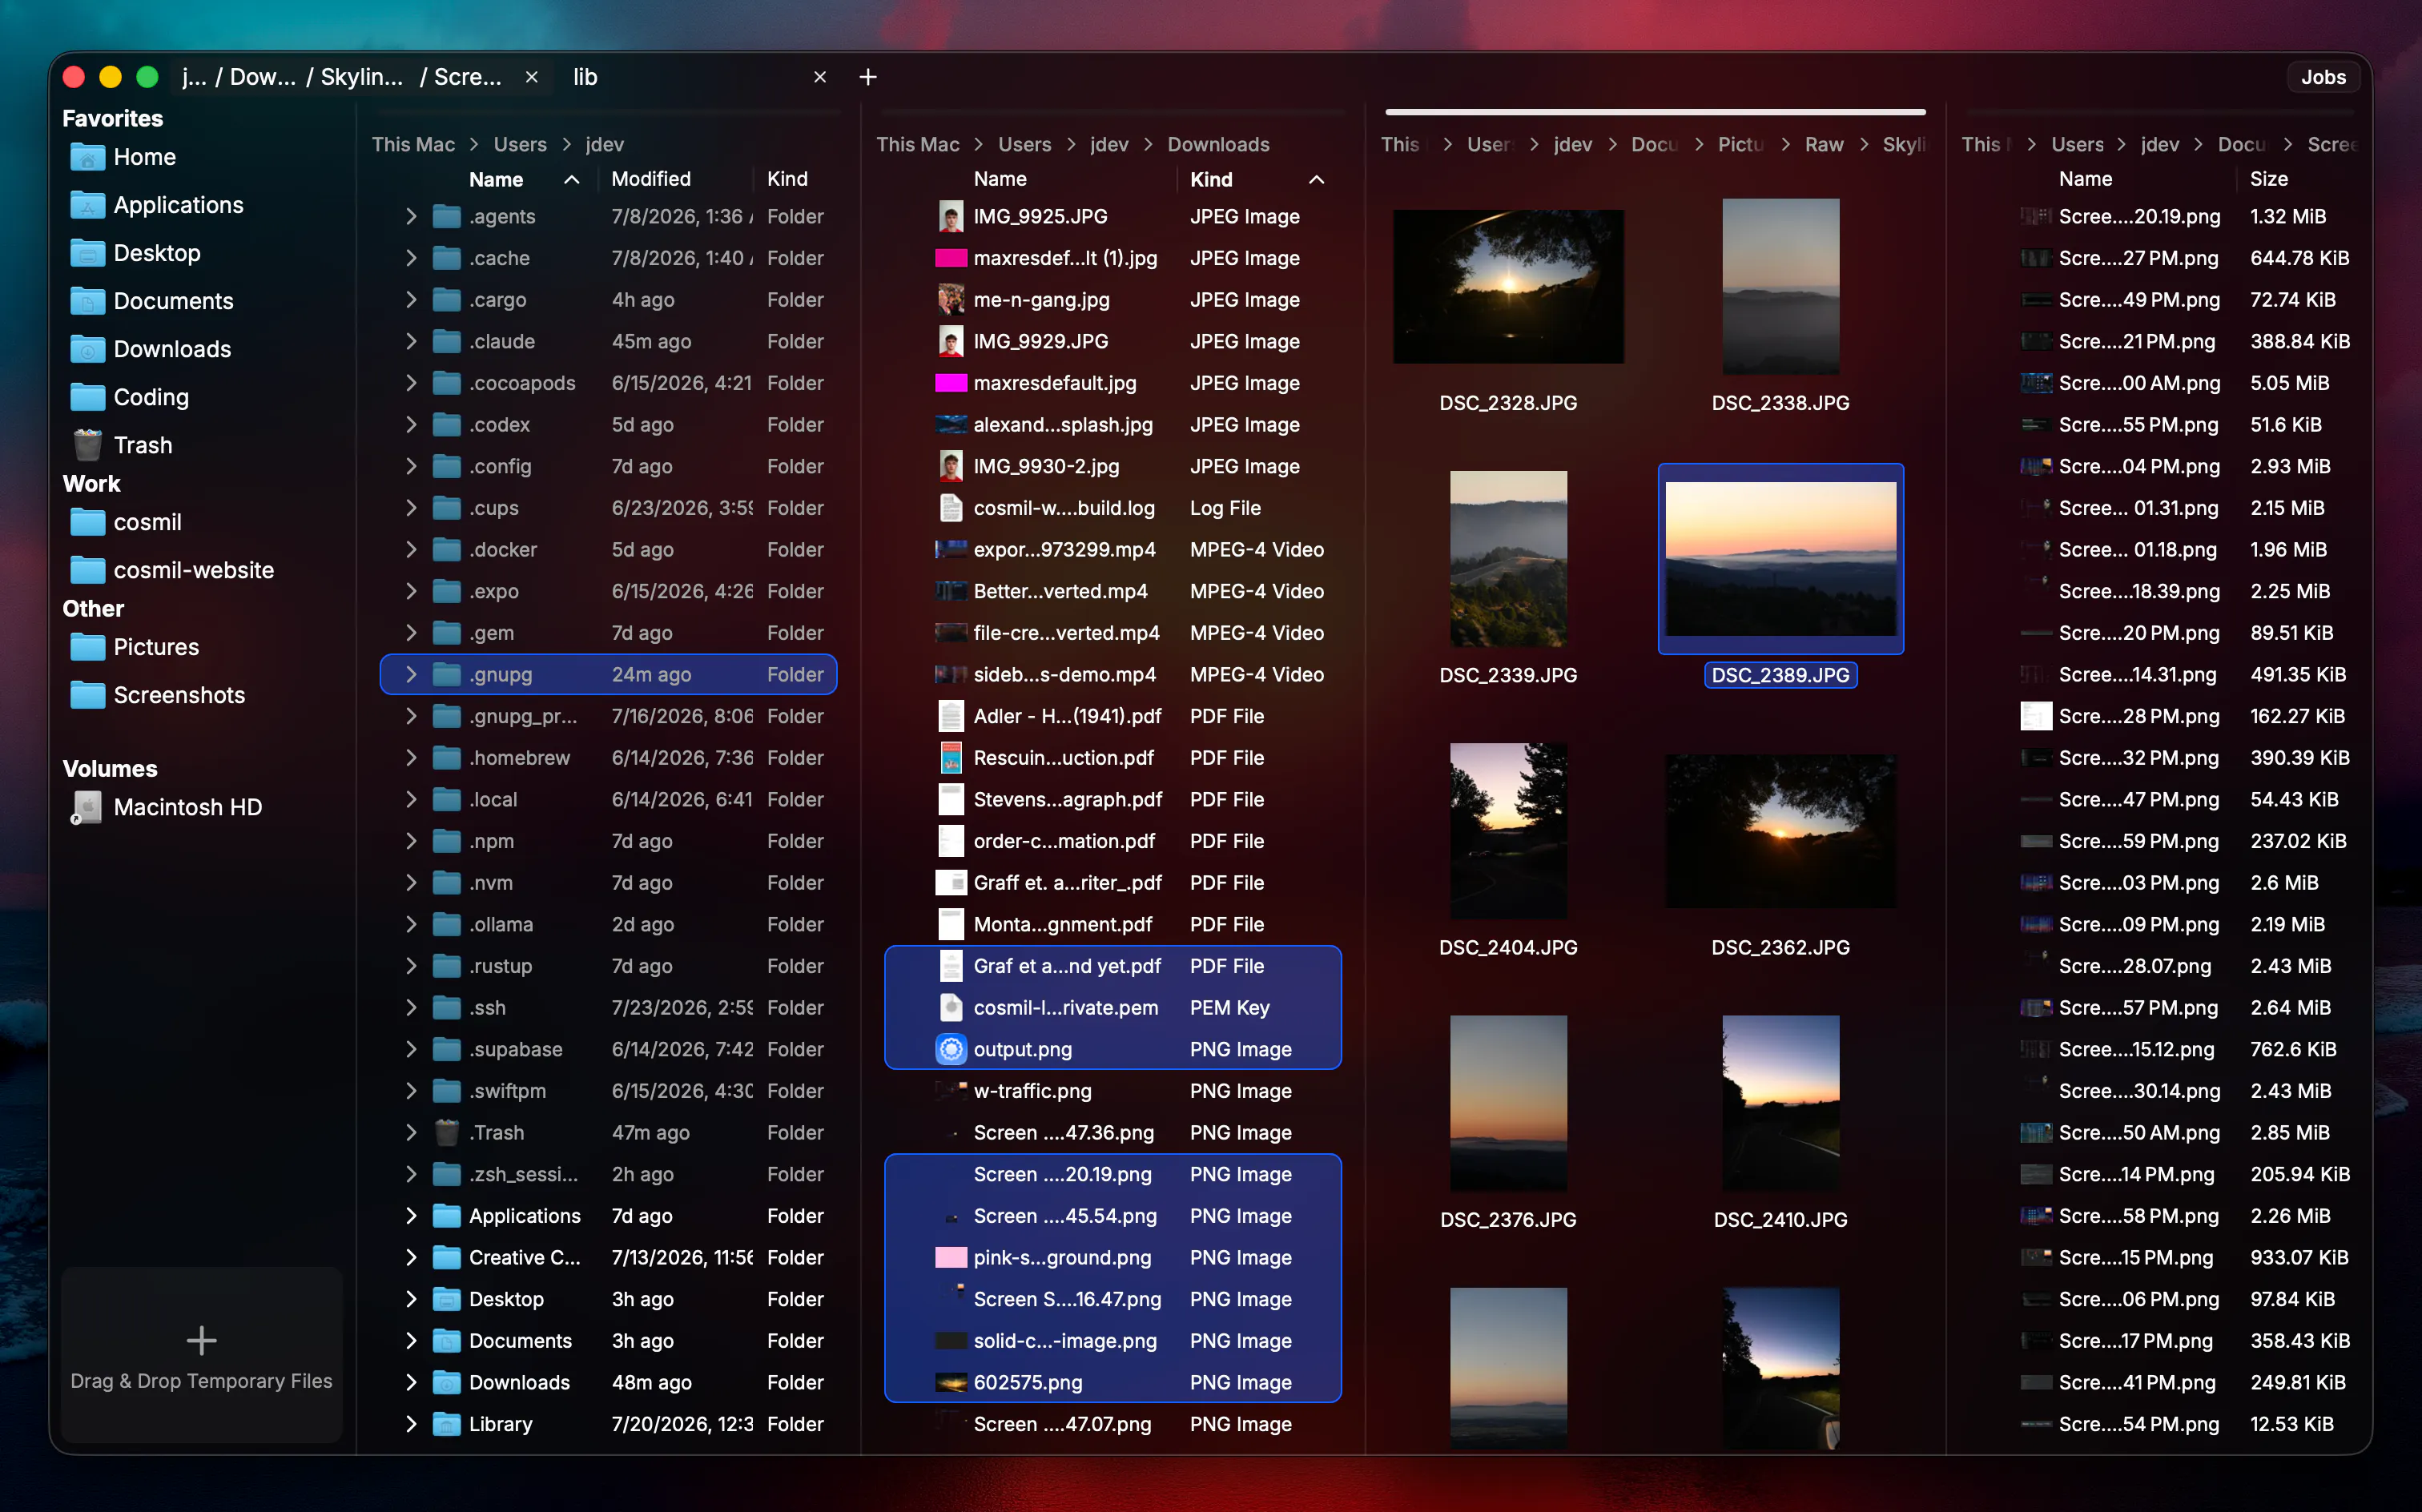The width and height of the screenshot is (2422, 1512).
Task: Expand the .ollama folder
Action: [411, 925]
